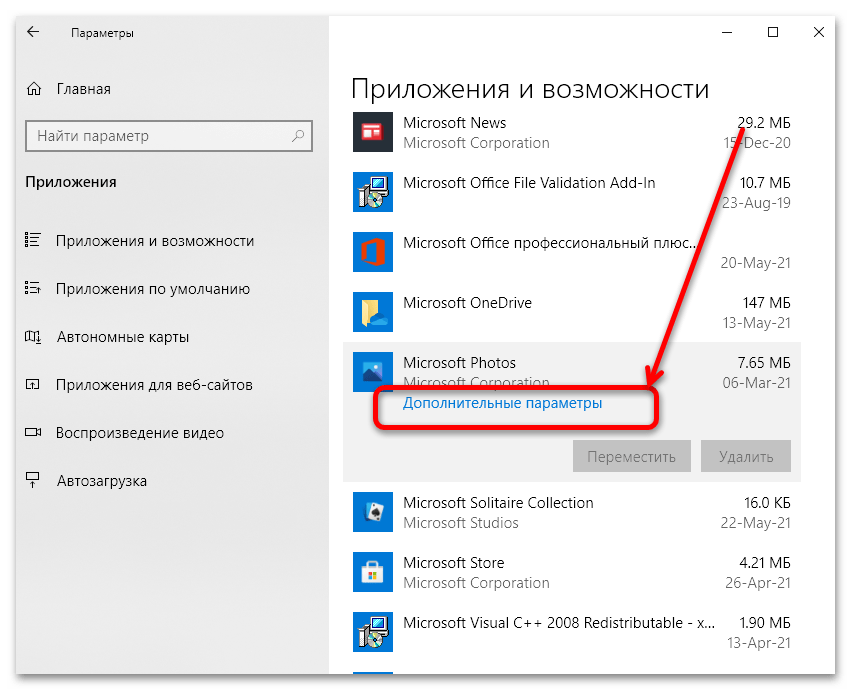Viewport: 851px width, 690px height.
Task: Click the 29.2 МБ size value
Action: pyautogui.click(x=764, y=123)
